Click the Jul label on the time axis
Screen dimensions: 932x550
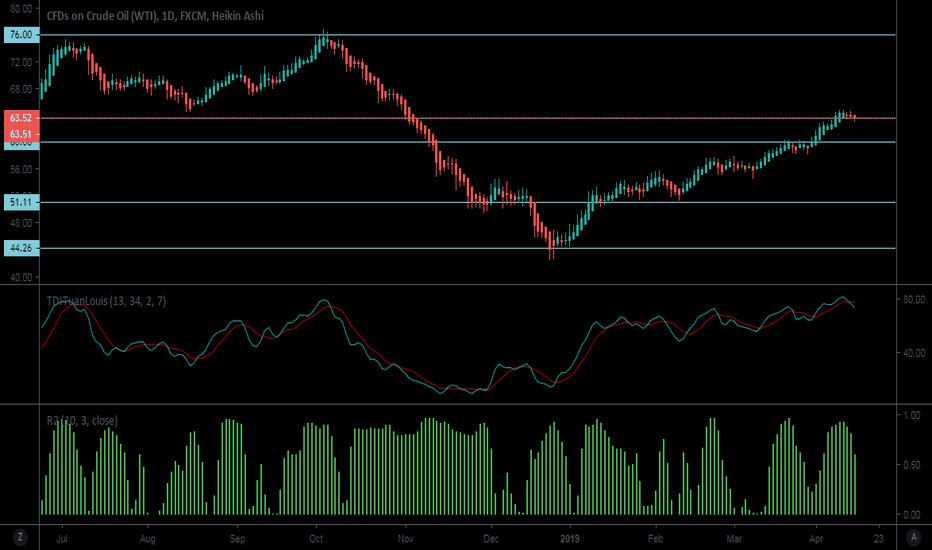62,539
